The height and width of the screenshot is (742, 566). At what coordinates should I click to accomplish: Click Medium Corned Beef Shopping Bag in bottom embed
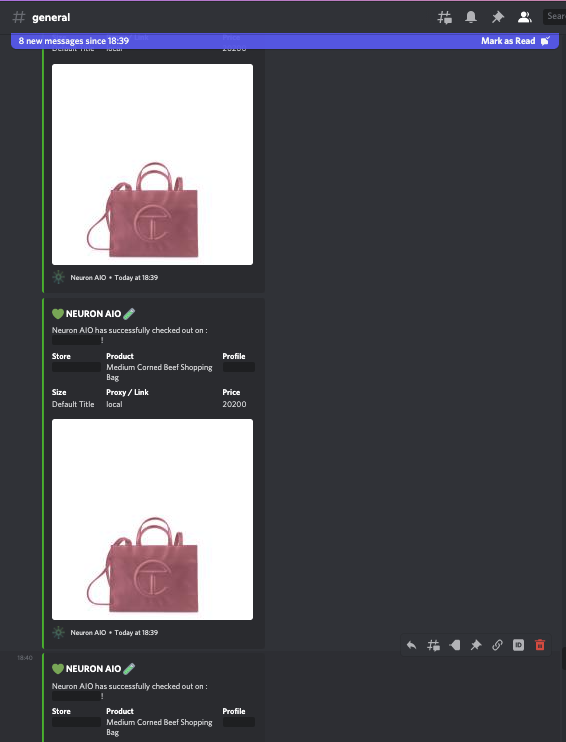coord(159,727)
